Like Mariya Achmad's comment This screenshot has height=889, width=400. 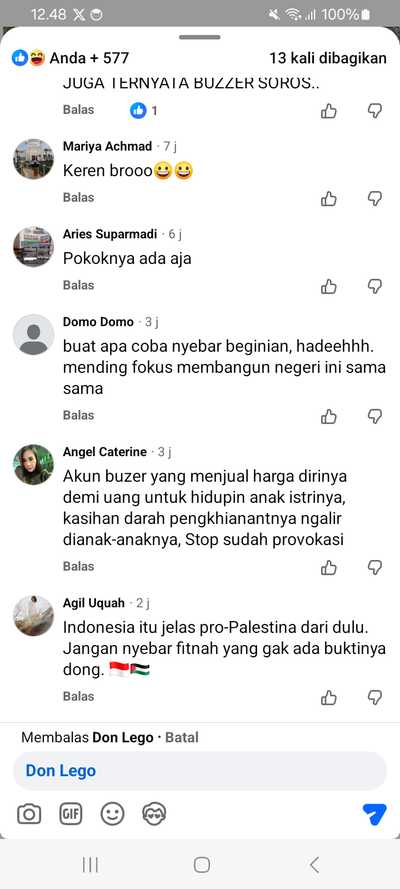tap(329, 198)
